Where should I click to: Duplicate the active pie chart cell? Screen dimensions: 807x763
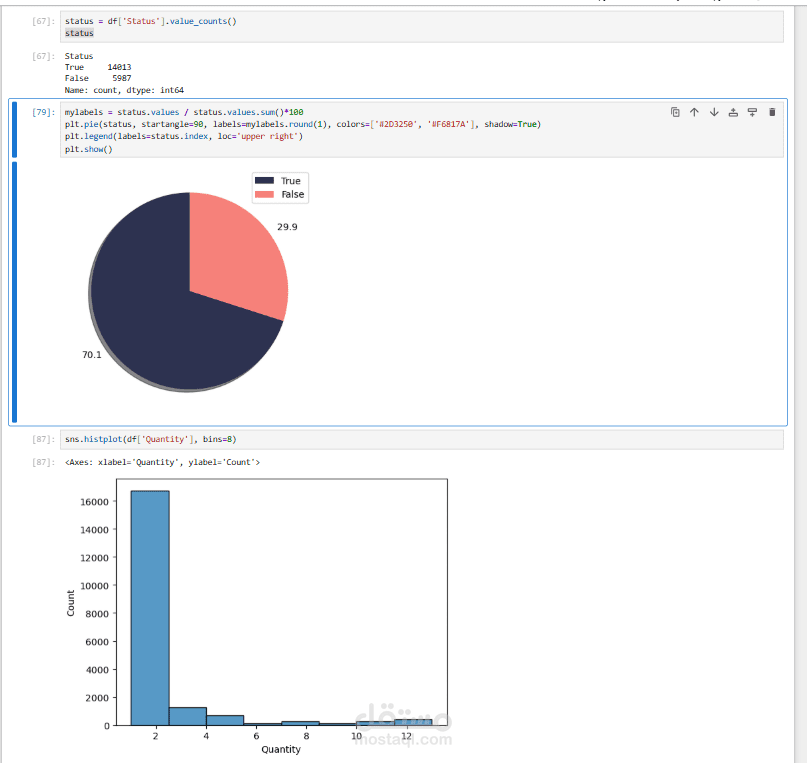click(x=675, y=112)
